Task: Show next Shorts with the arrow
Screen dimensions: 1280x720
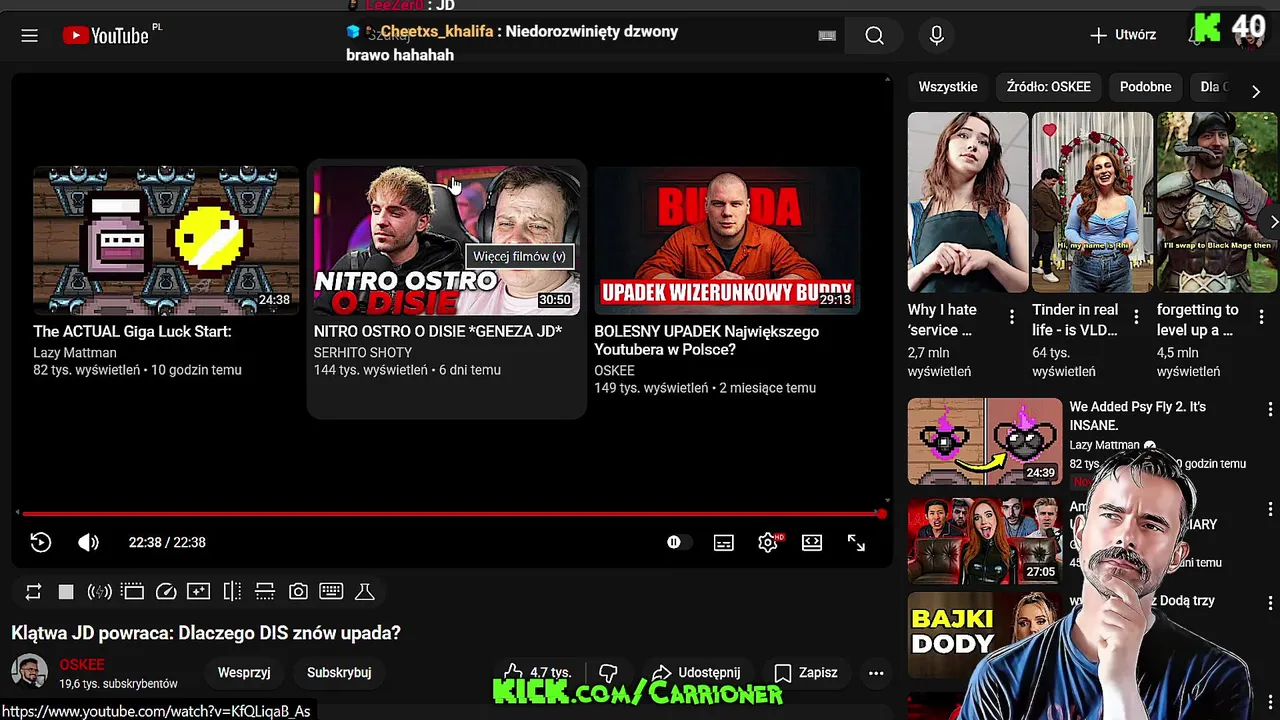Action: [1273, 222]
